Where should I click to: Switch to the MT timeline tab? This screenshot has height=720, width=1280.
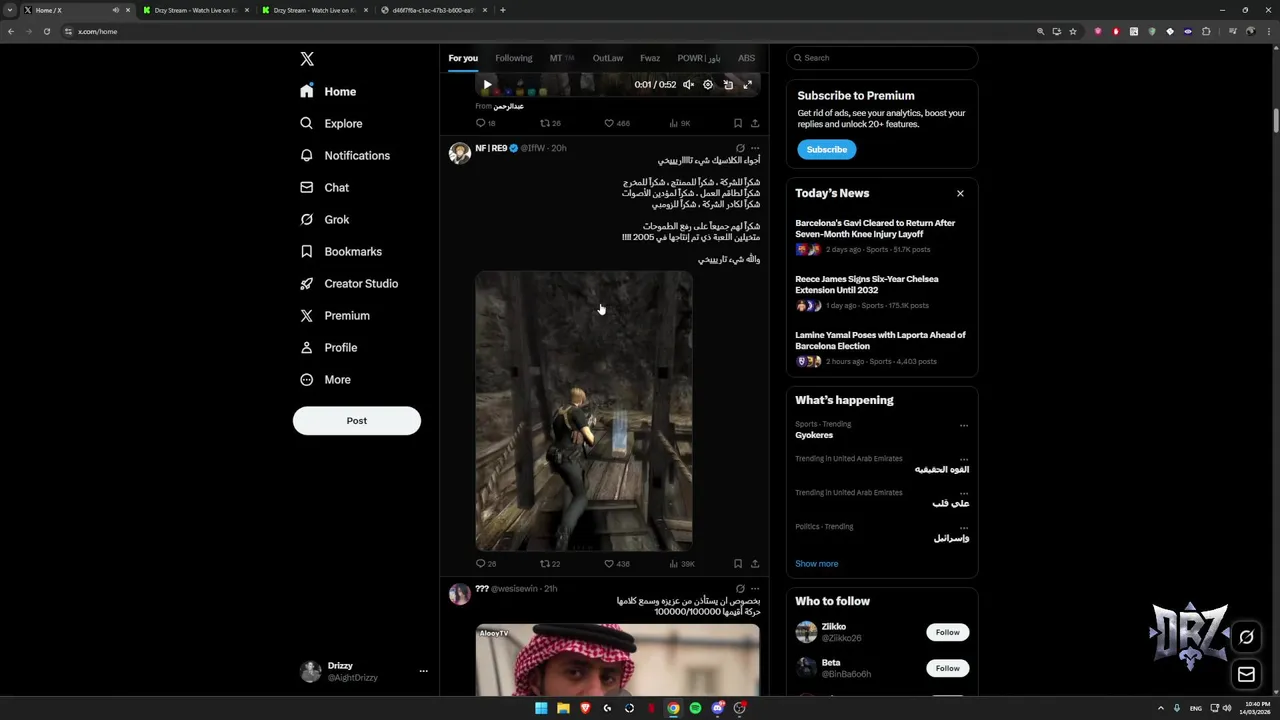point(561,58)
